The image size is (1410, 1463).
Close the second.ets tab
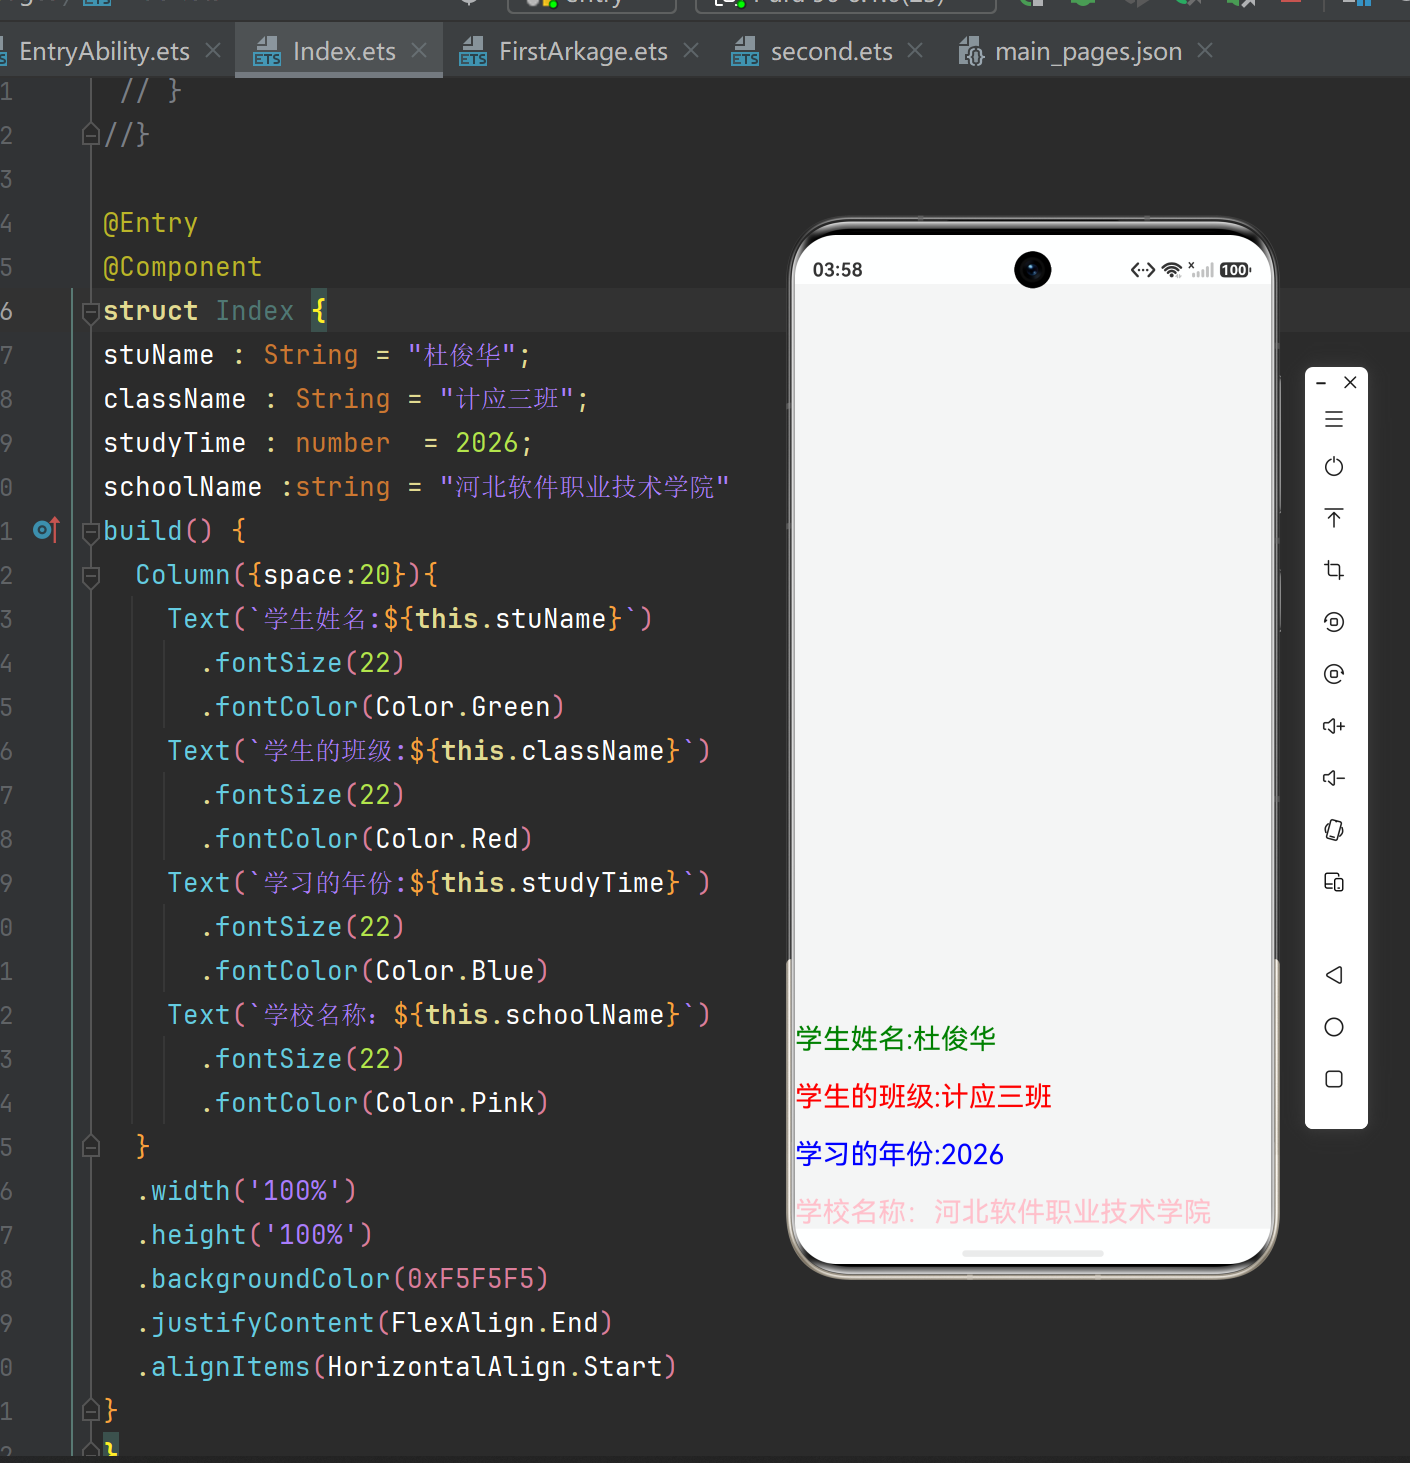915,50
